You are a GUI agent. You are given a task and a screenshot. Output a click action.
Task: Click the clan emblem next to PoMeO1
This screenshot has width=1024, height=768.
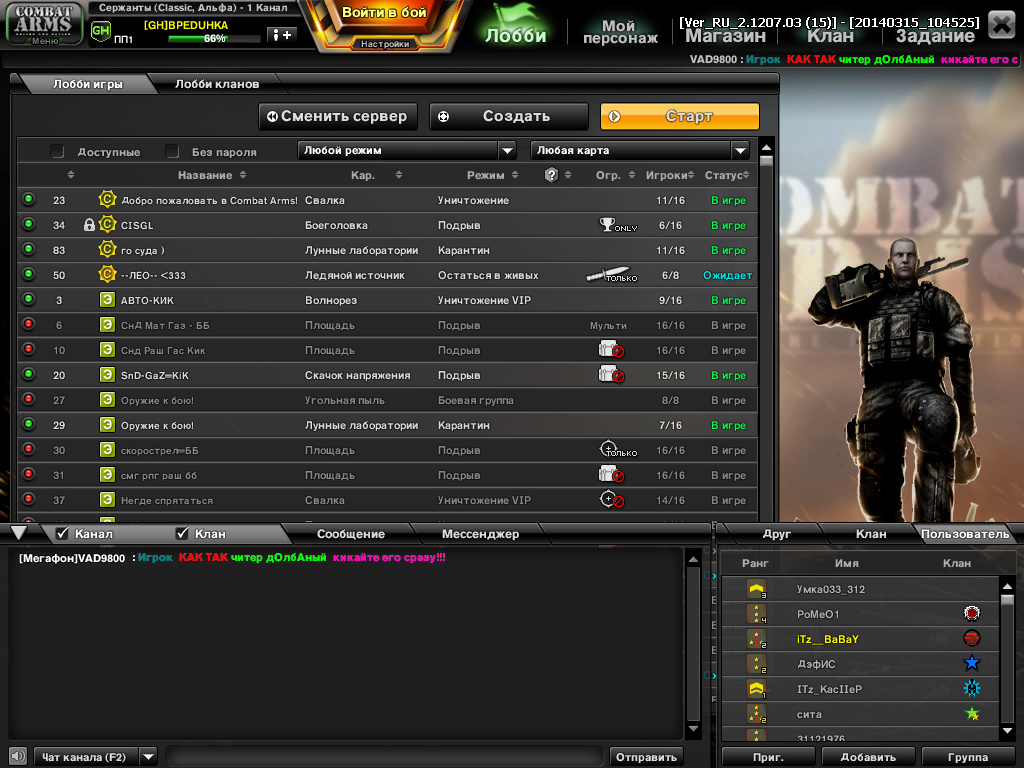pos(972,613)
